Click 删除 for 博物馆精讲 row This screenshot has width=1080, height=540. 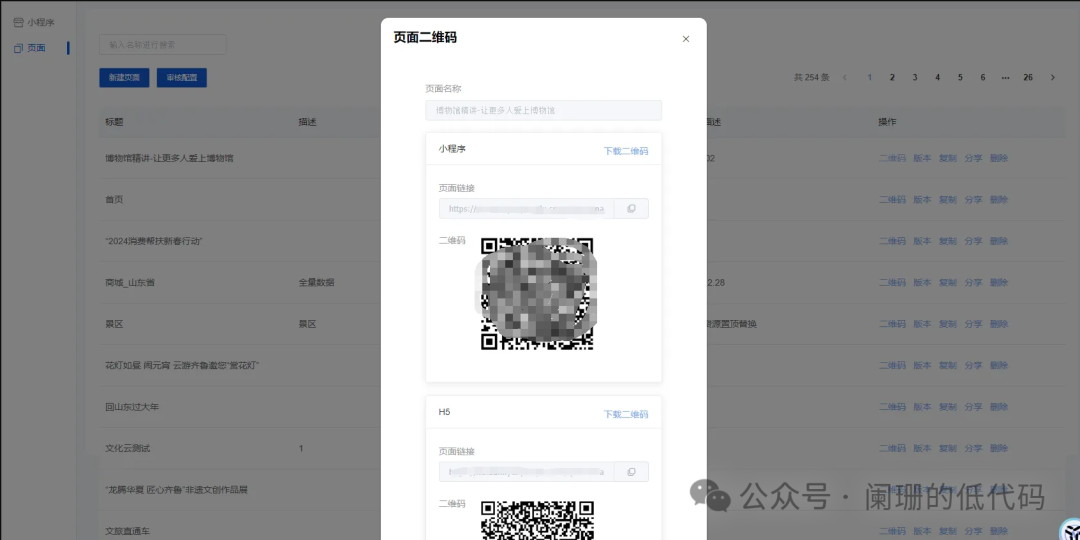(x=999, y=158)
